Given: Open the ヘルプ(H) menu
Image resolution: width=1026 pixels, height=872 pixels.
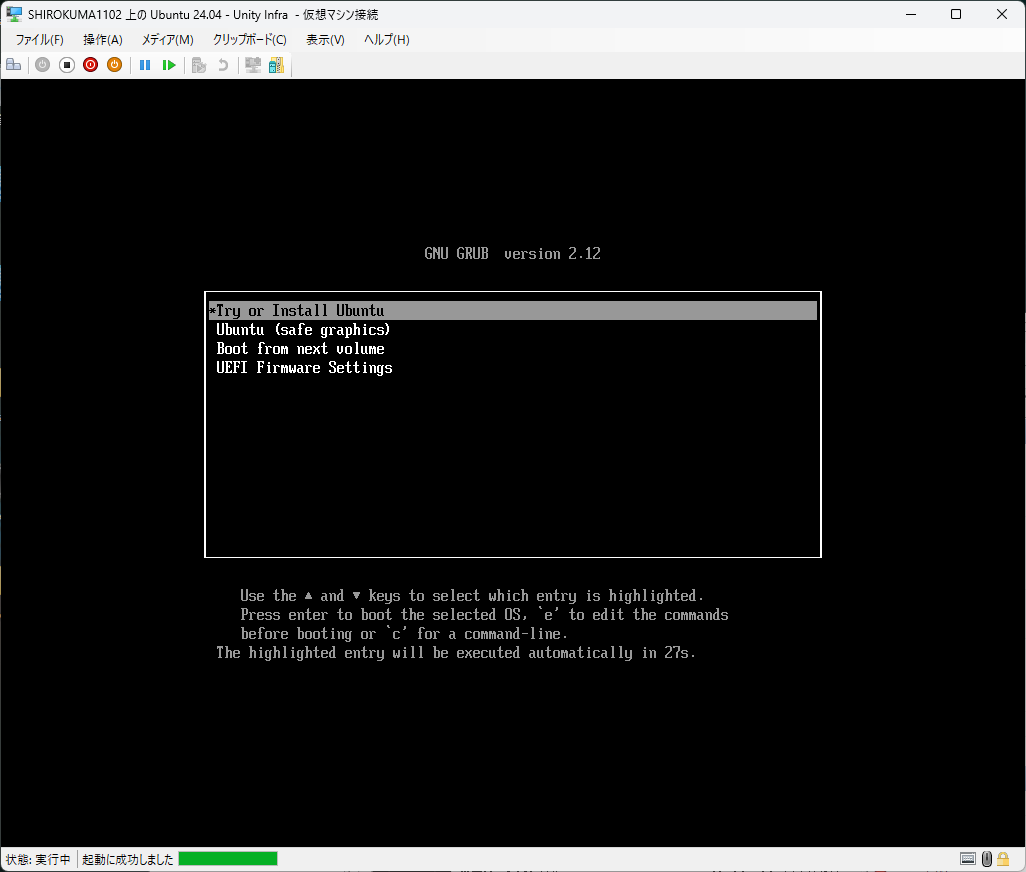Looking at the screenshot, I should (386, 40).
